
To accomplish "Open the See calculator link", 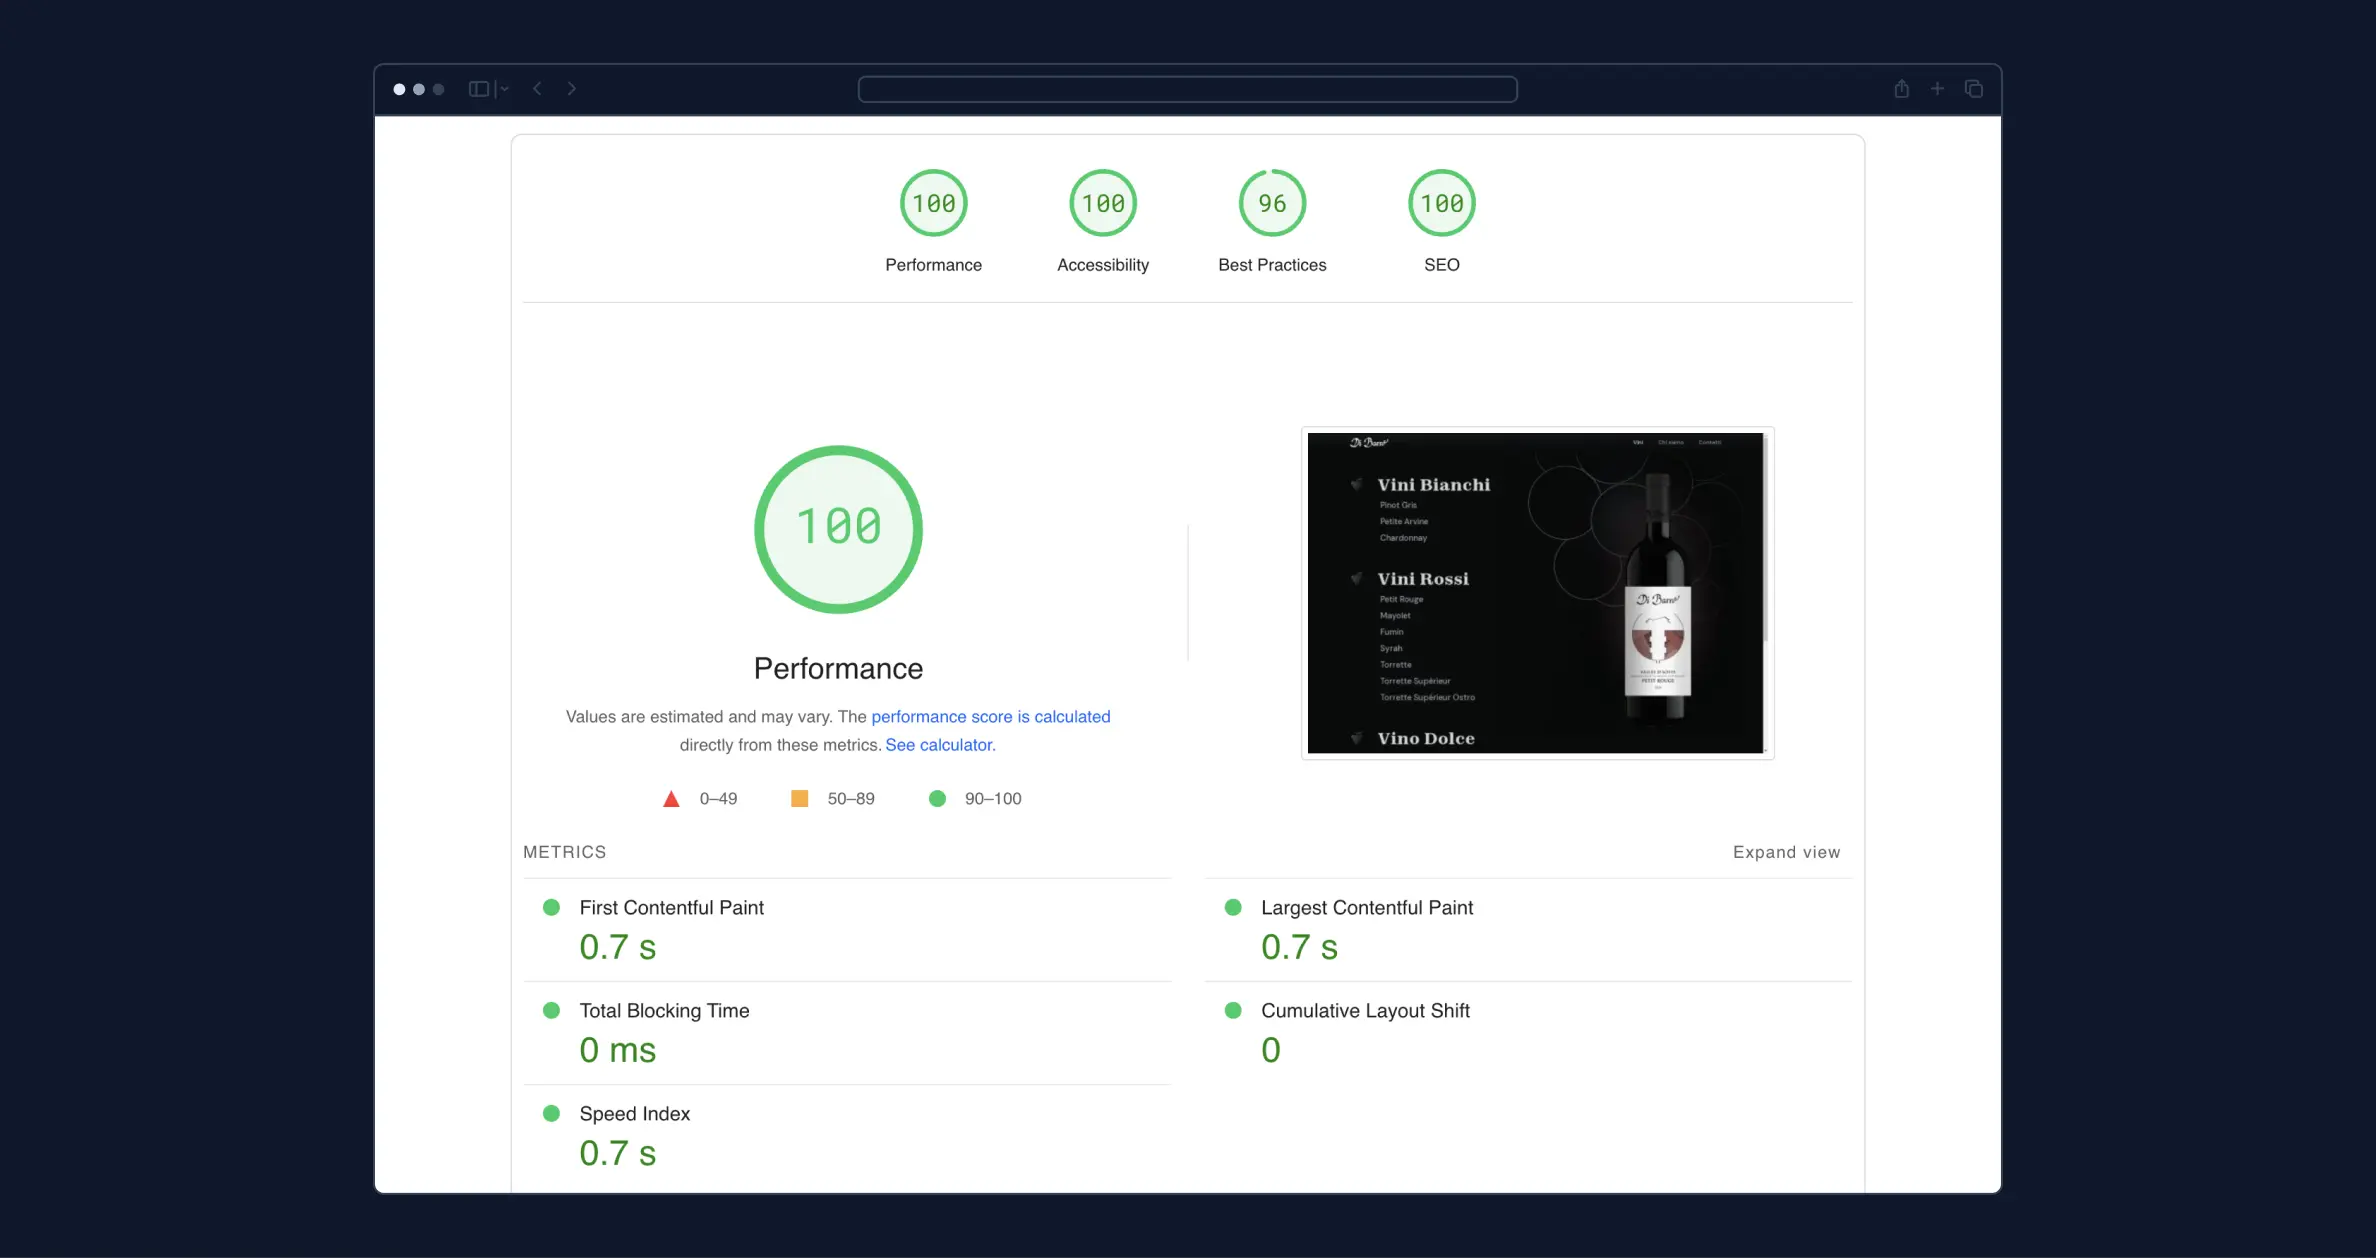I will [939, 745].
